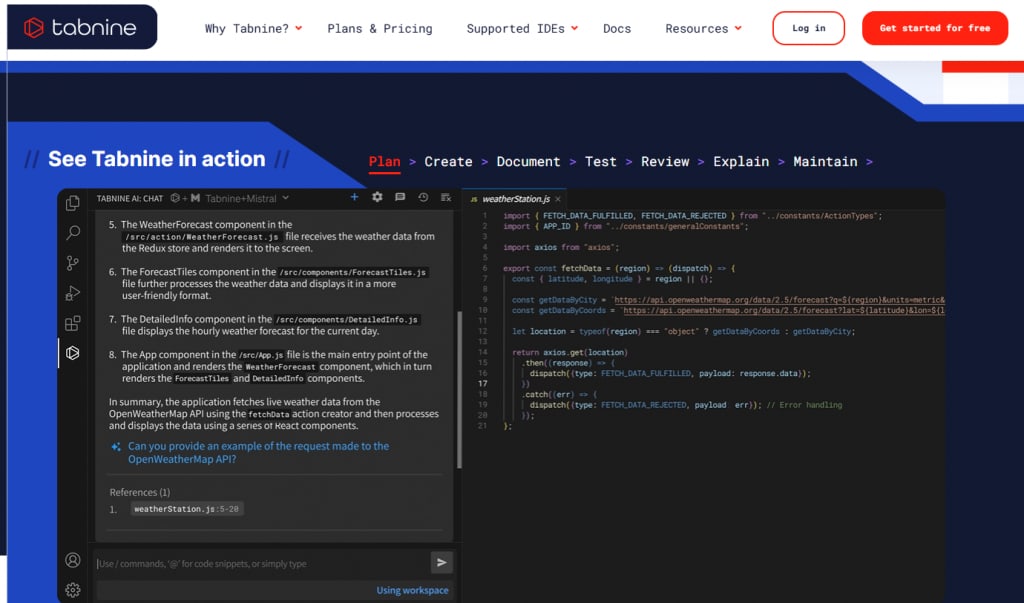Click References (1) heading
This screenshot has height=603, width=1024.
pos(140,493)
